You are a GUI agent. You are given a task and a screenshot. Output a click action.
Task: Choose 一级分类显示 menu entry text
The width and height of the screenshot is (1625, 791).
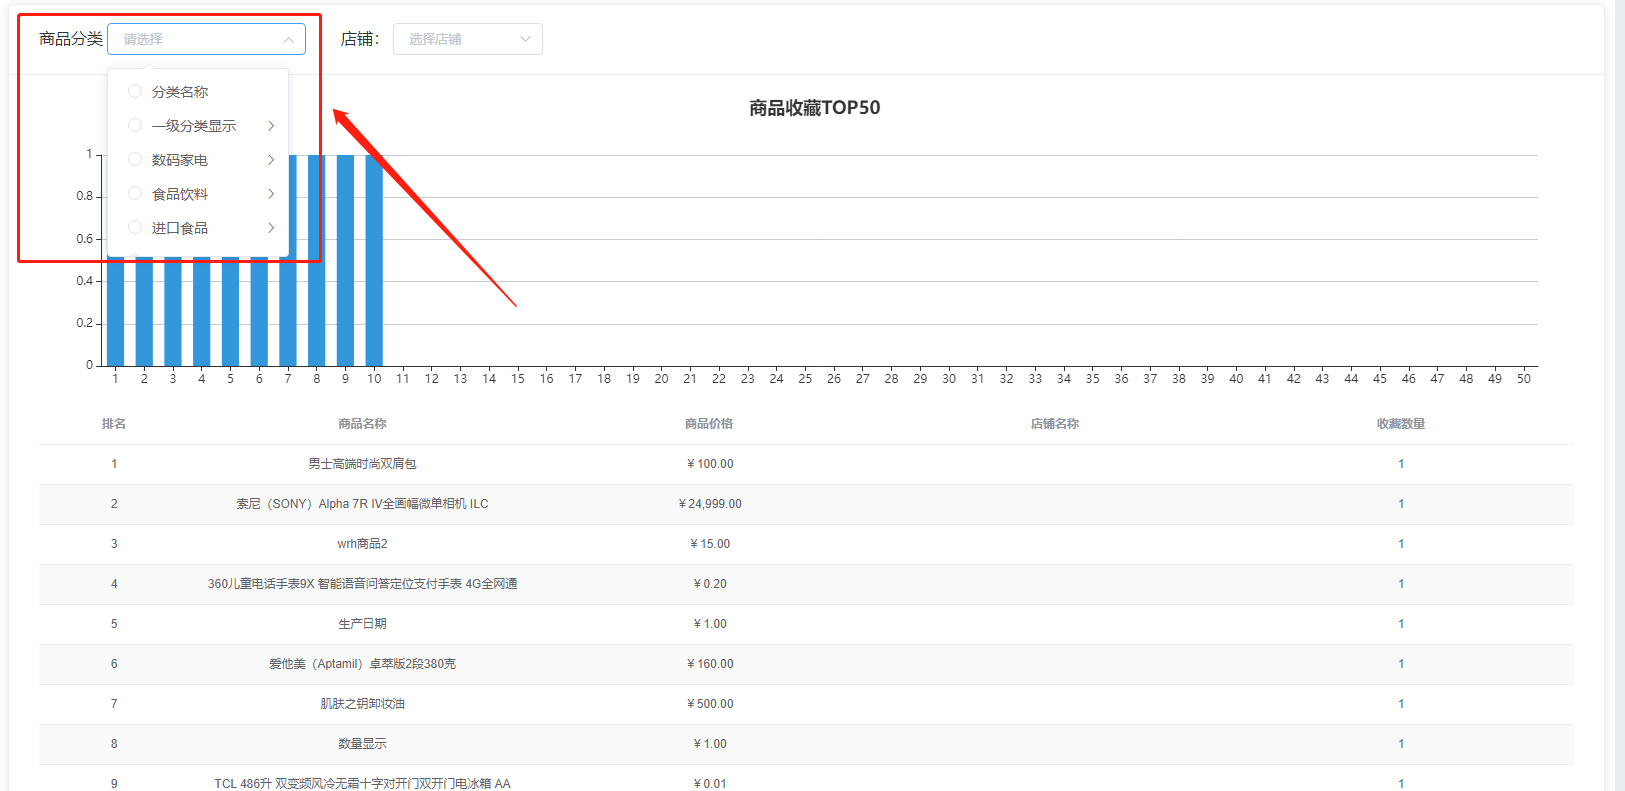(x=194, y=126)
